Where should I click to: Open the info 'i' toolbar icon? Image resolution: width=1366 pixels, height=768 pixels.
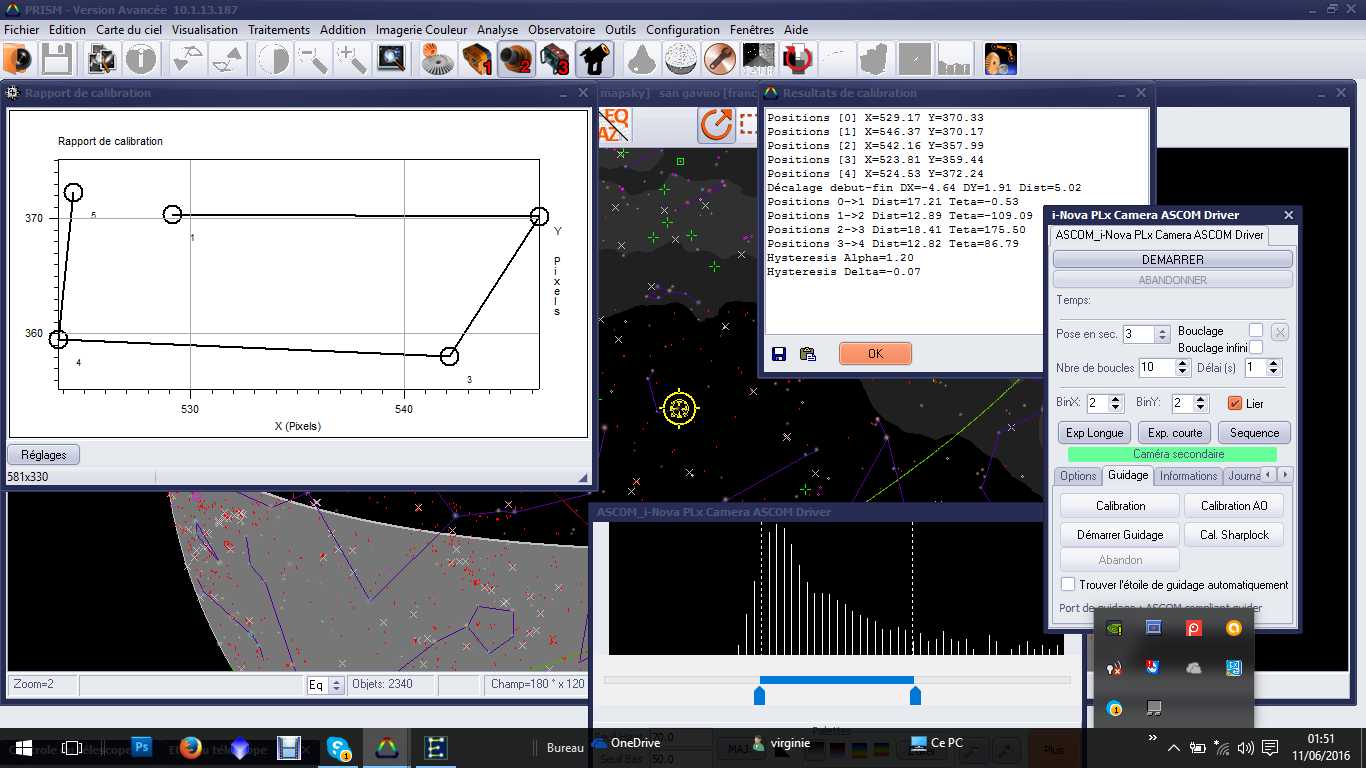tap(141, 60)
